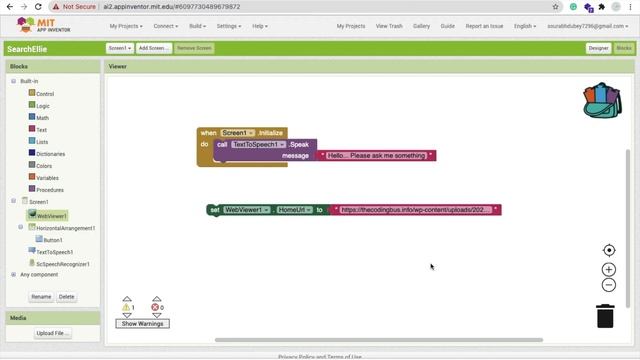Screen dimensions: 640x360
Task: Open the Guide link
Action: pos(447,26)
